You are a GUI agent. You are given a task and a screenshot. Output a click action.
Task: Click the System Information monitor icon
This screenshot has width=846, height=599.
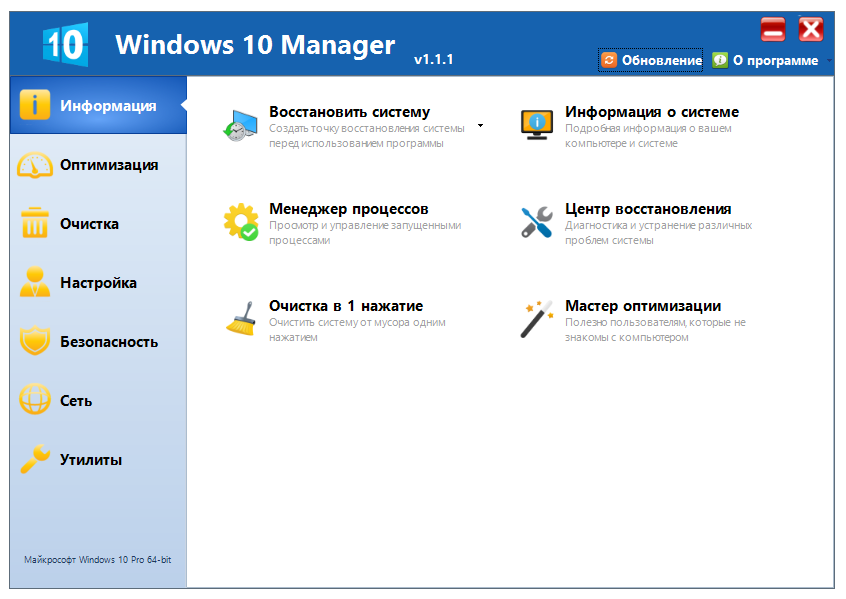537,125
